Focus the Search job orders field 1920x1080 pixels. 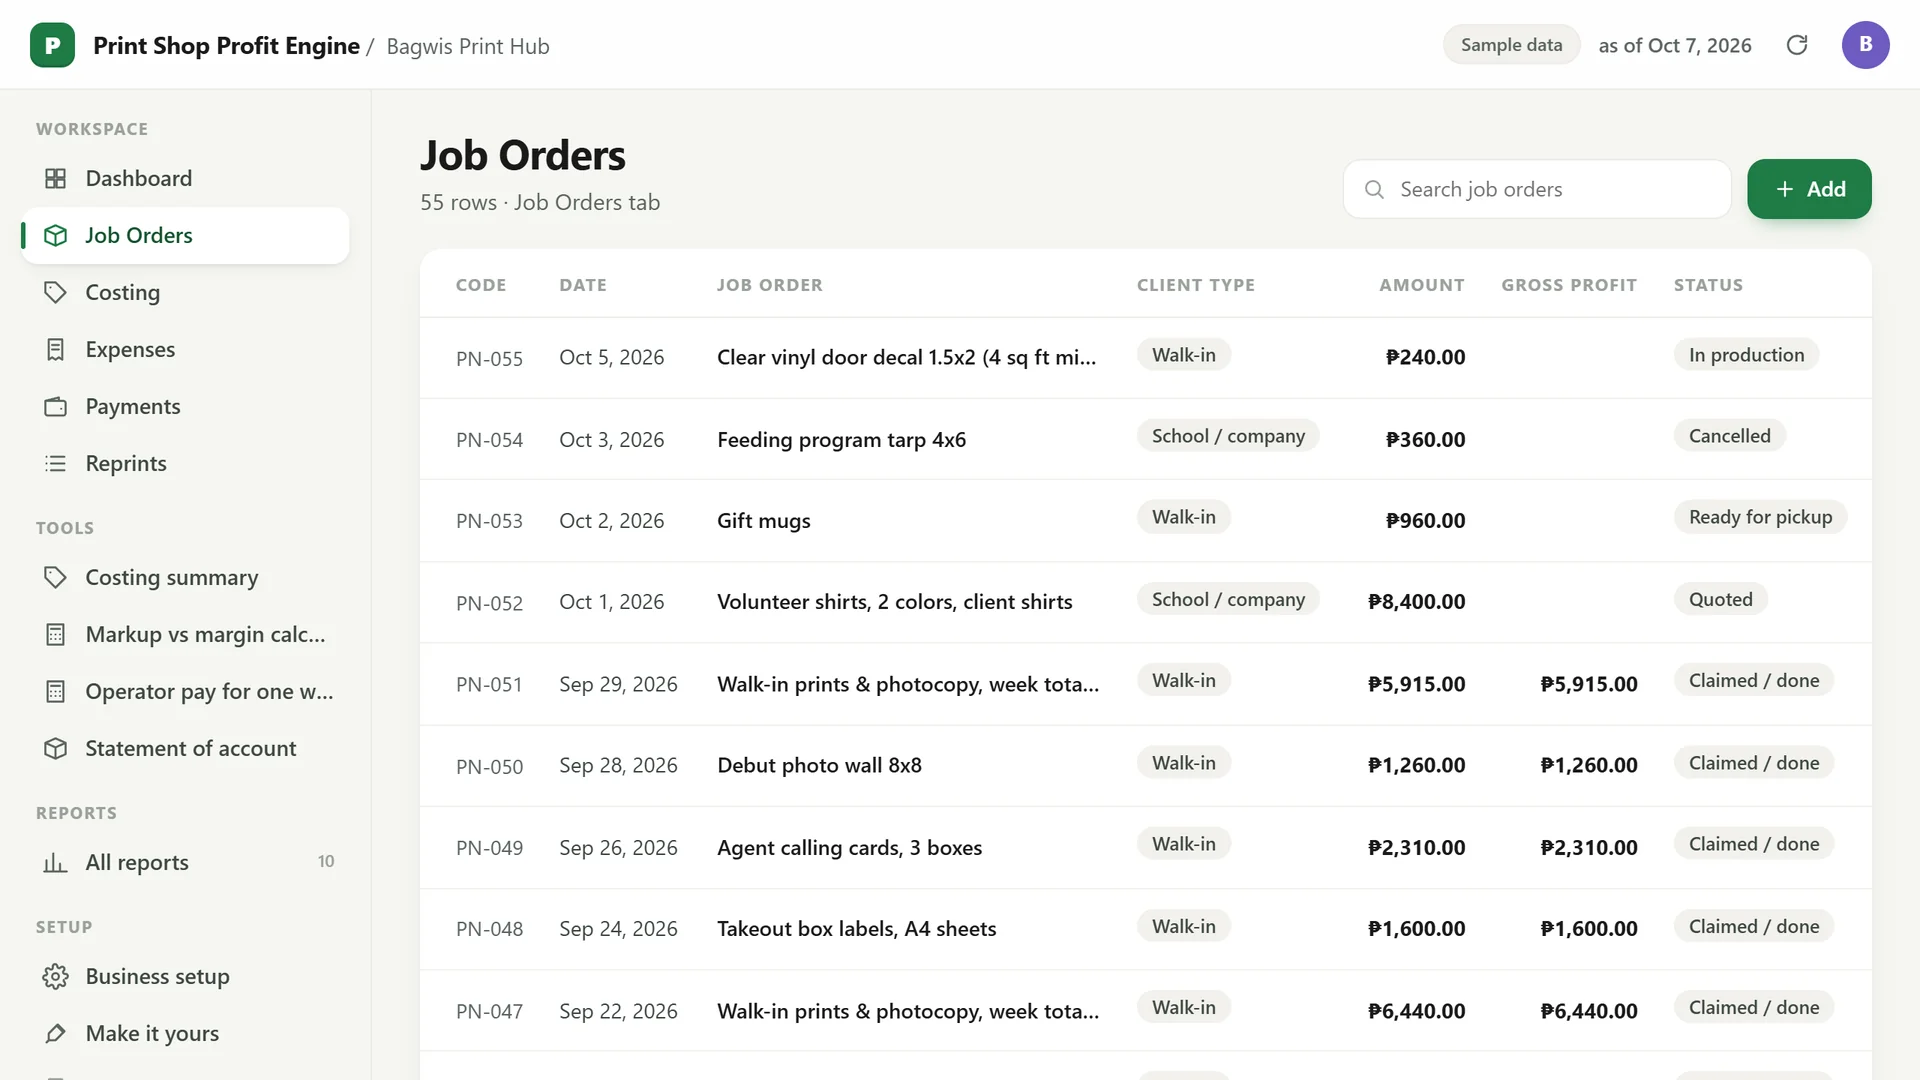click(1537, 189)
